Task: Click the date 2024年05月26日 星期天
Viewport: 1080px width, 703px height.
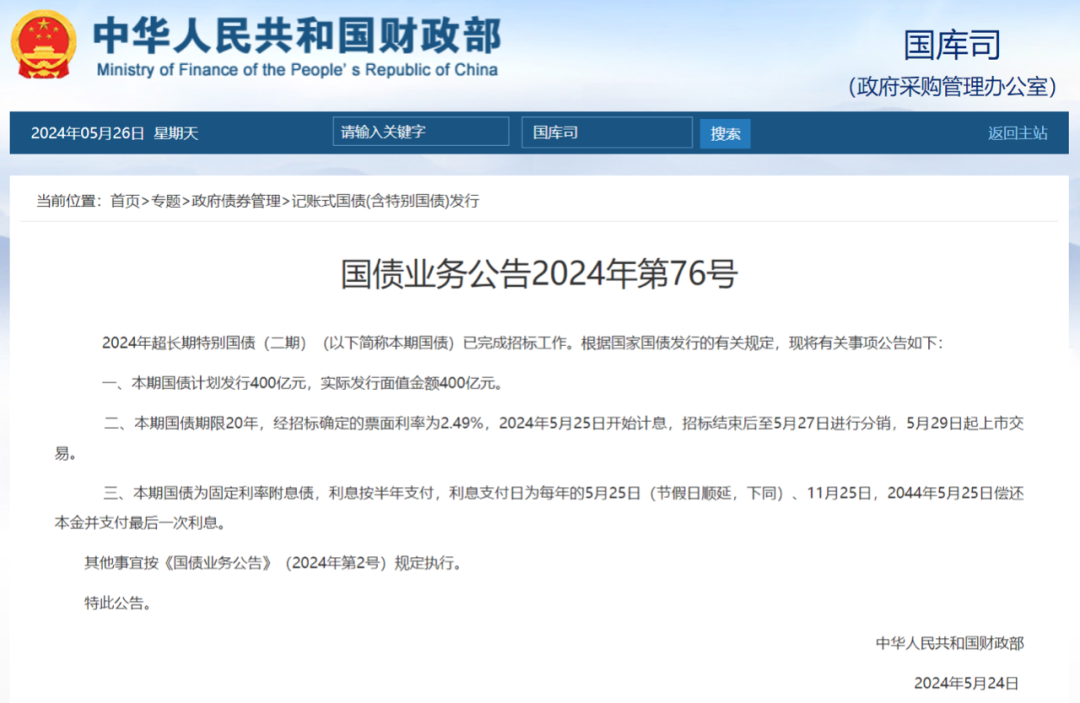Action: click(114, 133)
